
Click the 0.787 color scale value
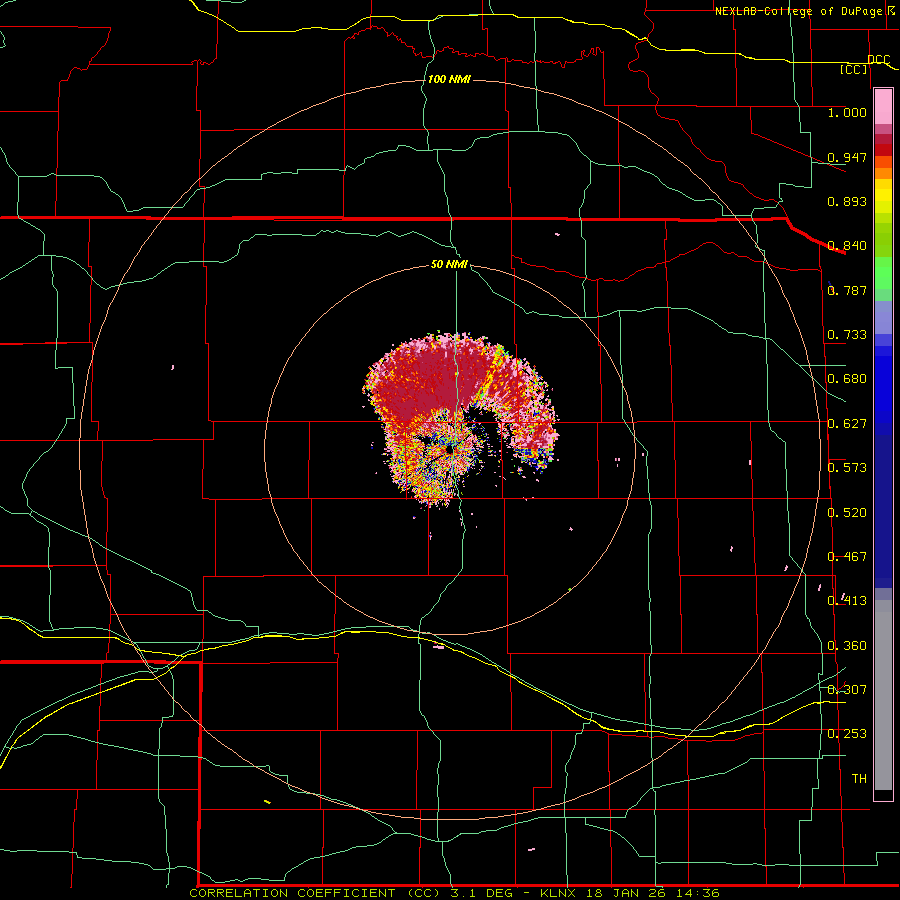click(847, 290)
